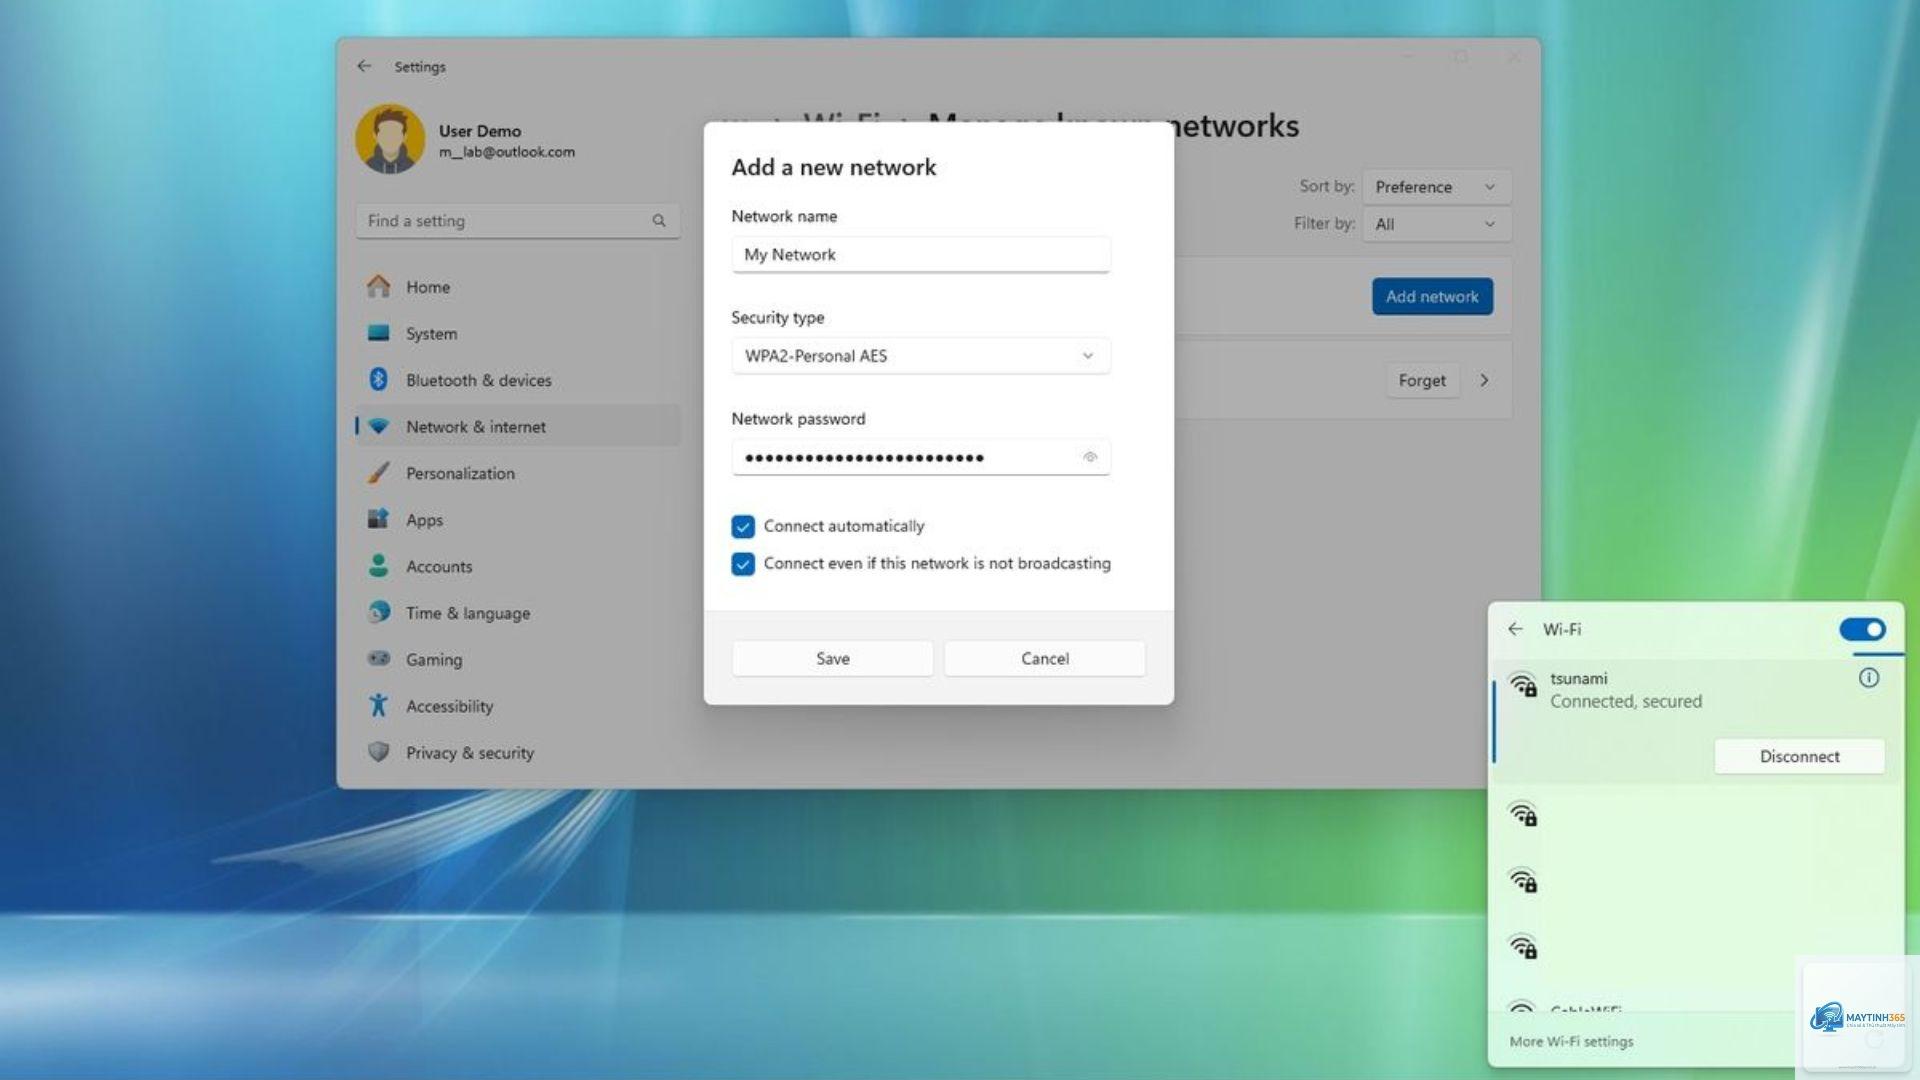Cancel the Add a new network dialog
This screenshot has width=1920, height=1080.
[x=1045, y=658]
